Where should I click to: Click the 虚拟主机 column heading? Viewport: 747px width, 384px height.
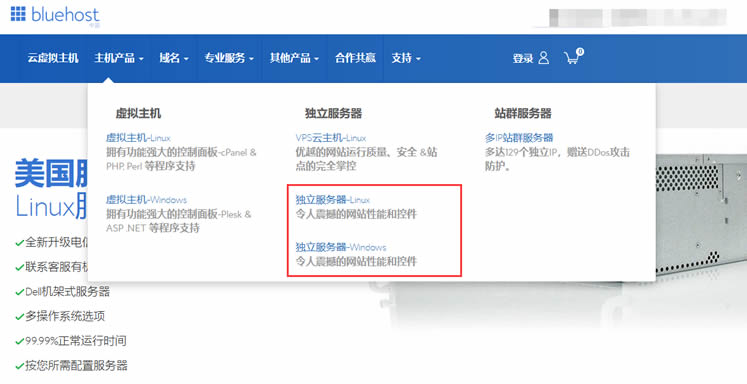[x=138, y=113]
